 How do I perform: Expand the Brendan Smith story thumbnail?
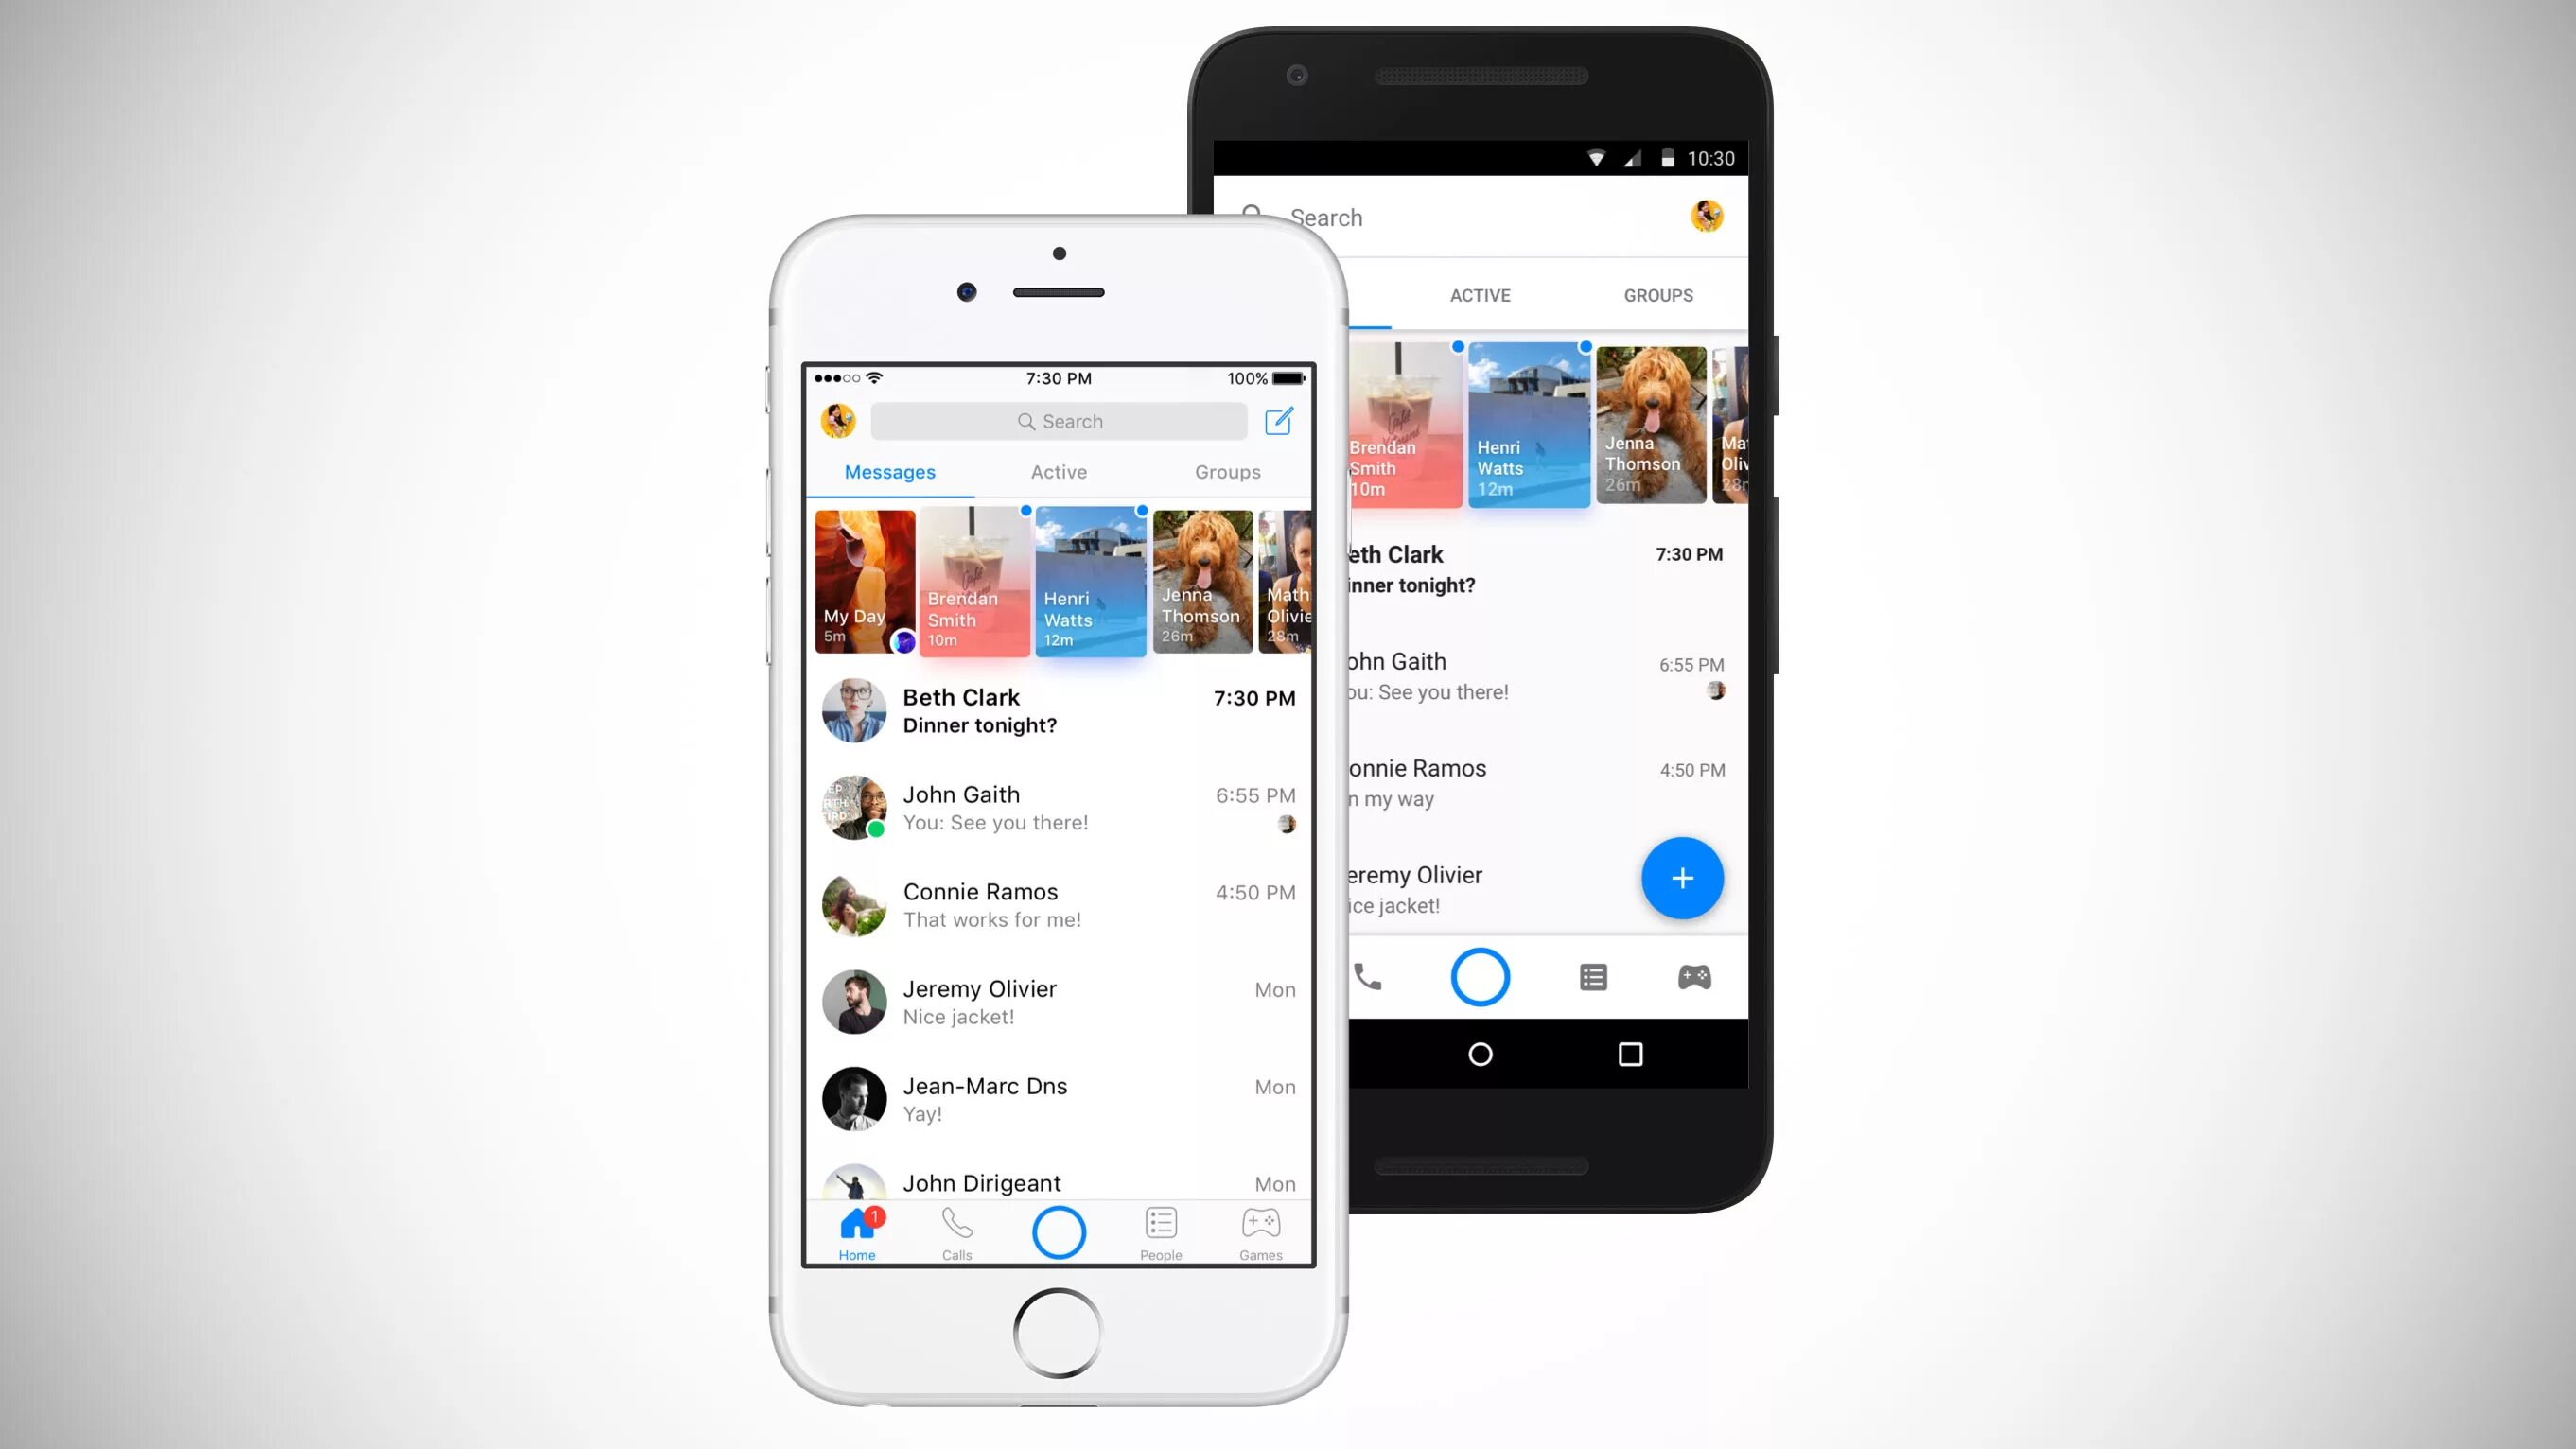(973, 579)
